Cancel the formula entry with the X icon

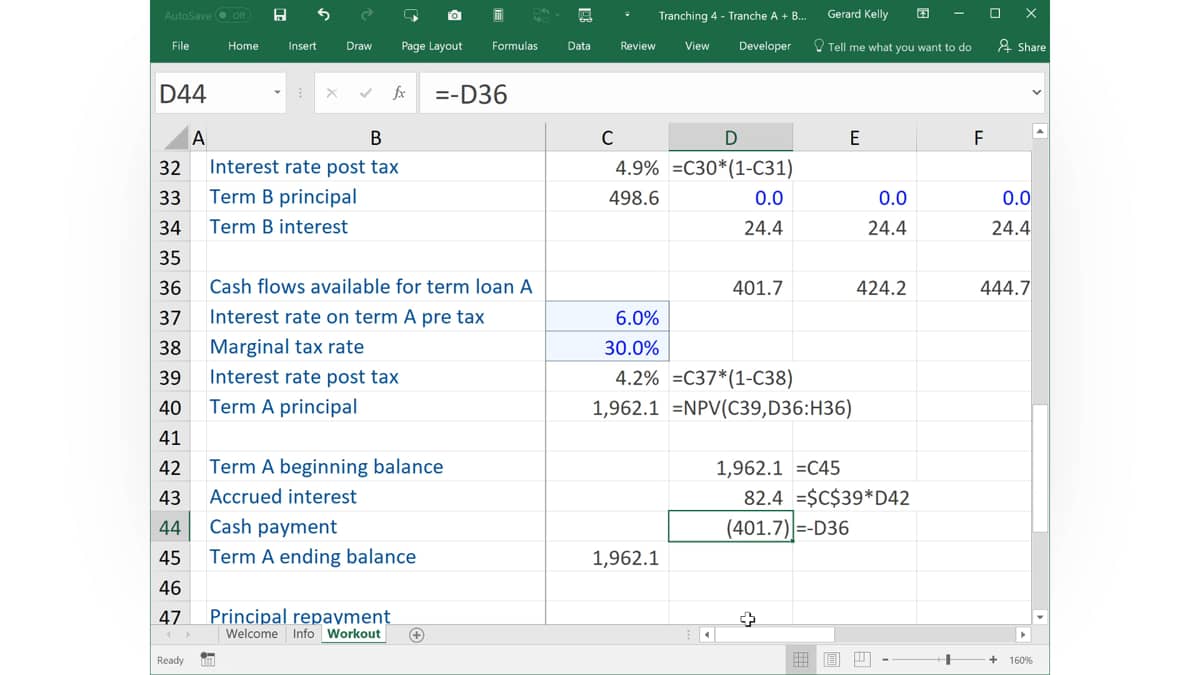coord(332,94)
